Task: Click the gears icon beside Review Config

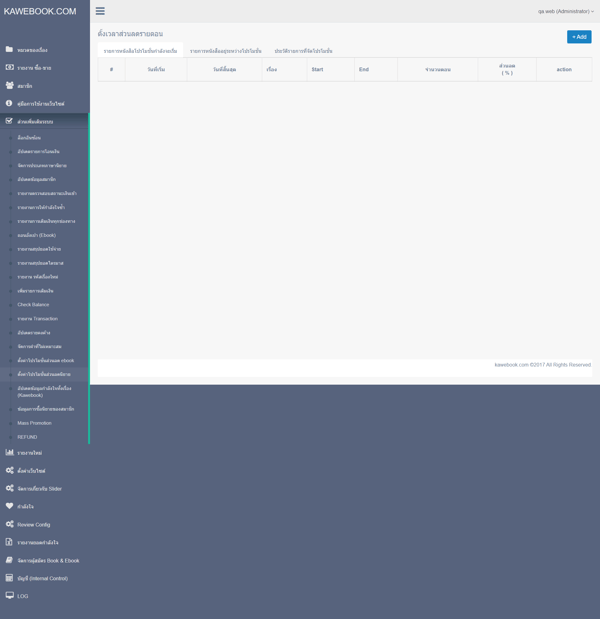Action: click(9, 524)
